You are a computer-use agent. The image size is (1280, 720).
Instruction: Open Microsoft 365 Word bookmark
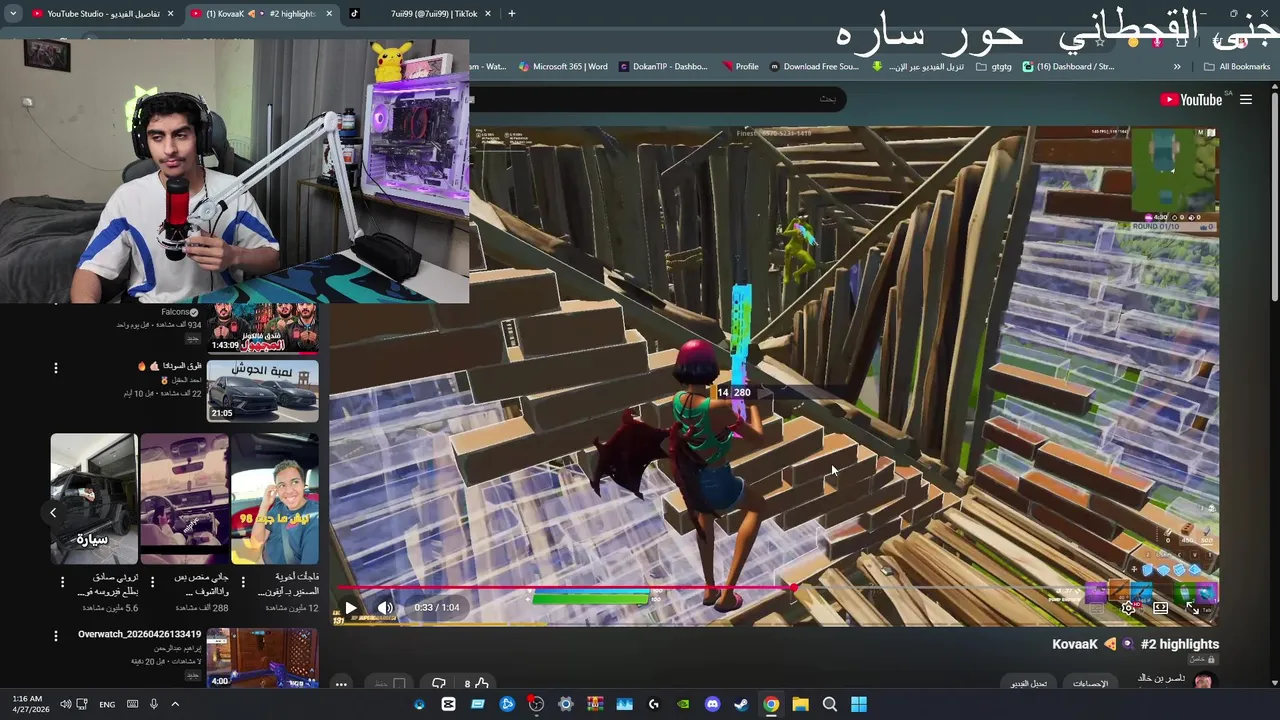pyautogui.click(x=562, y=67)
